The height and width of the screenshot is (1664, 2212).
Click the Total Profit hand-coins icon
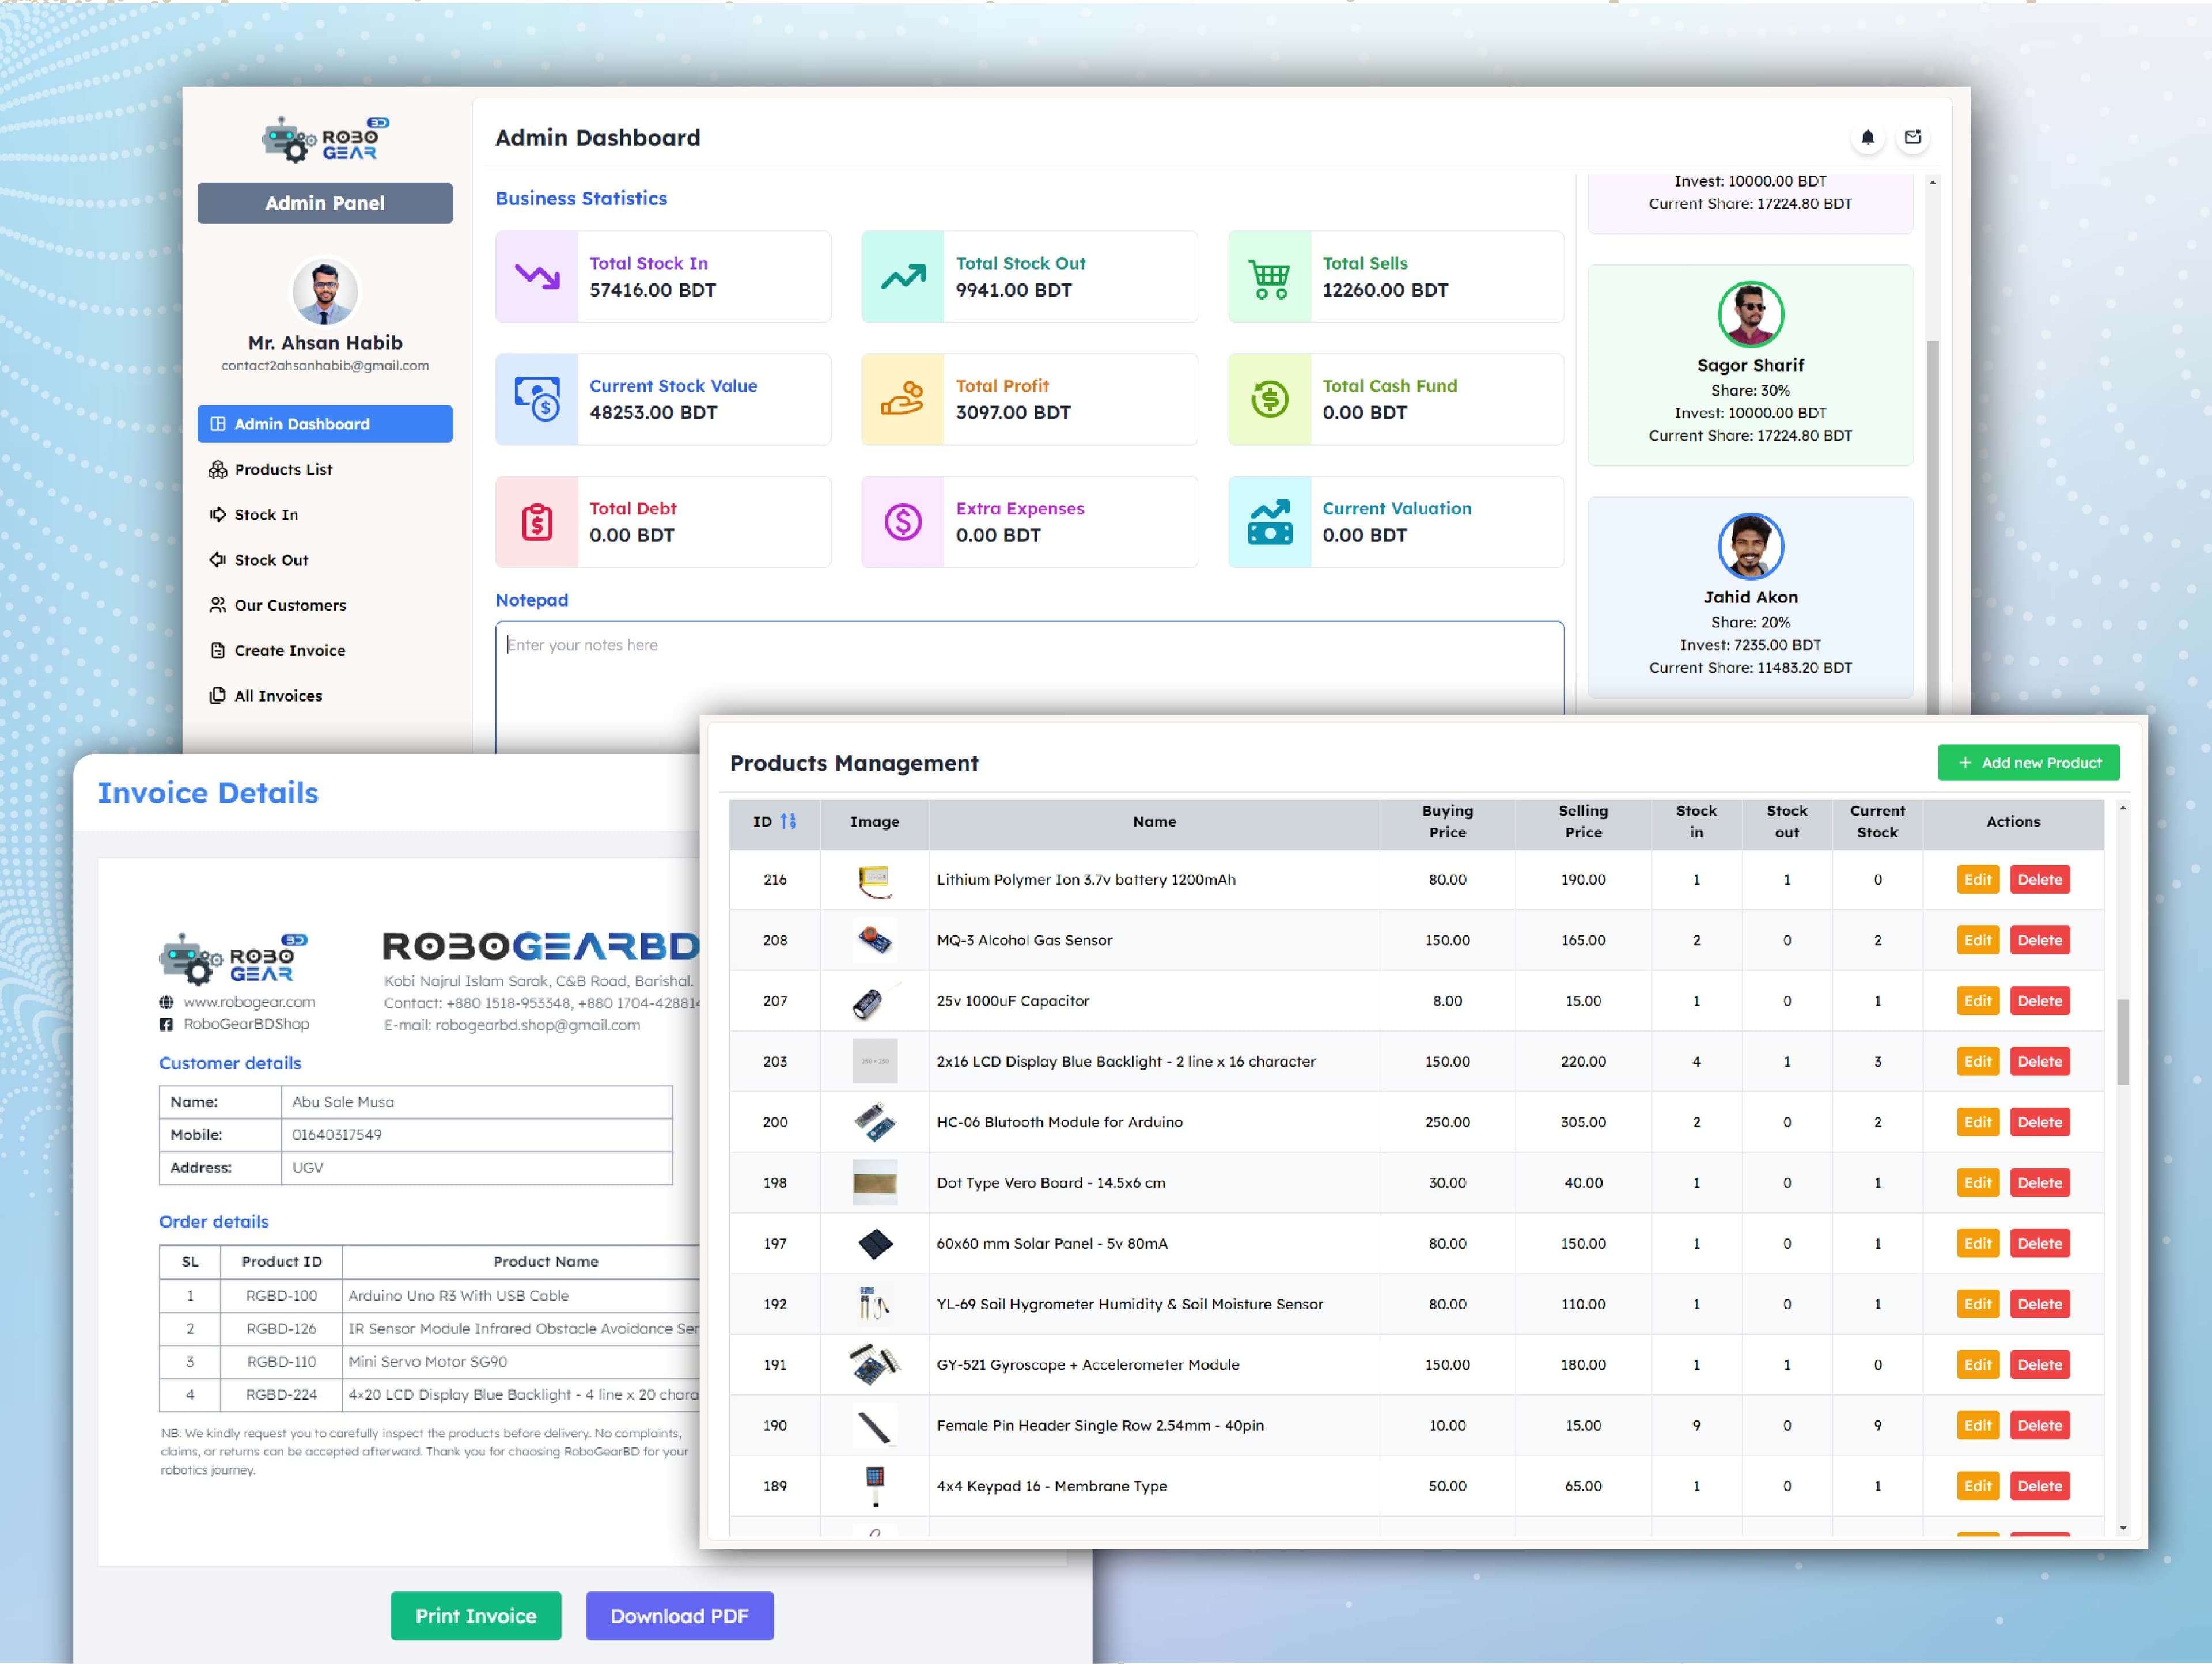(902, 399)
